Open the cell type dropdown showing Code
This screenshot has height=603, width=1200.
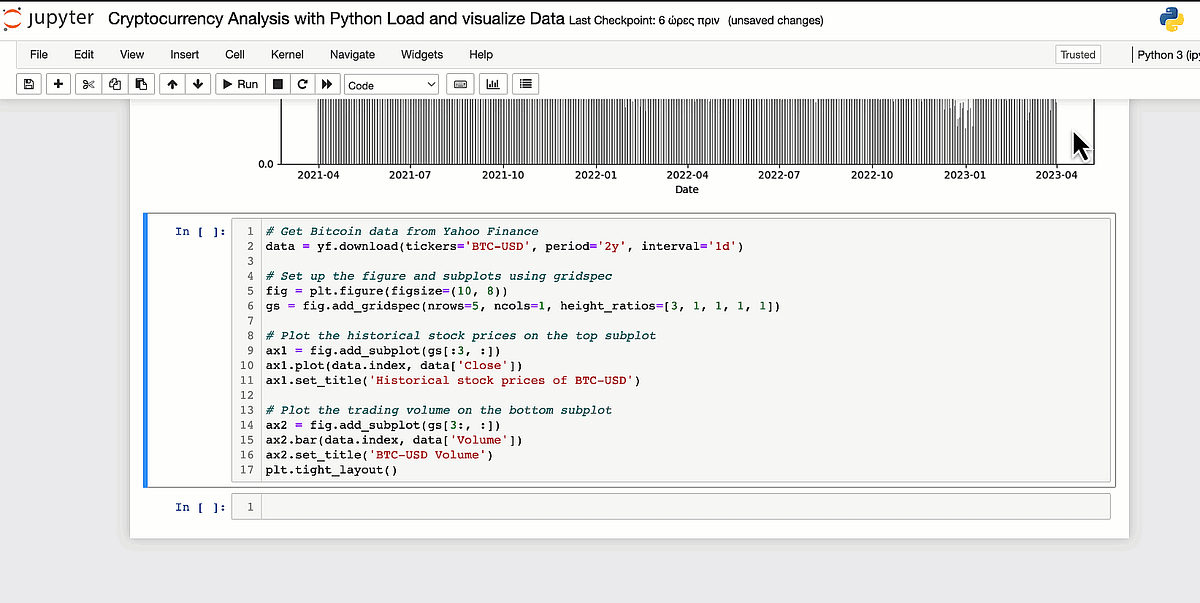pyautogui.click(x=390, y=84)
